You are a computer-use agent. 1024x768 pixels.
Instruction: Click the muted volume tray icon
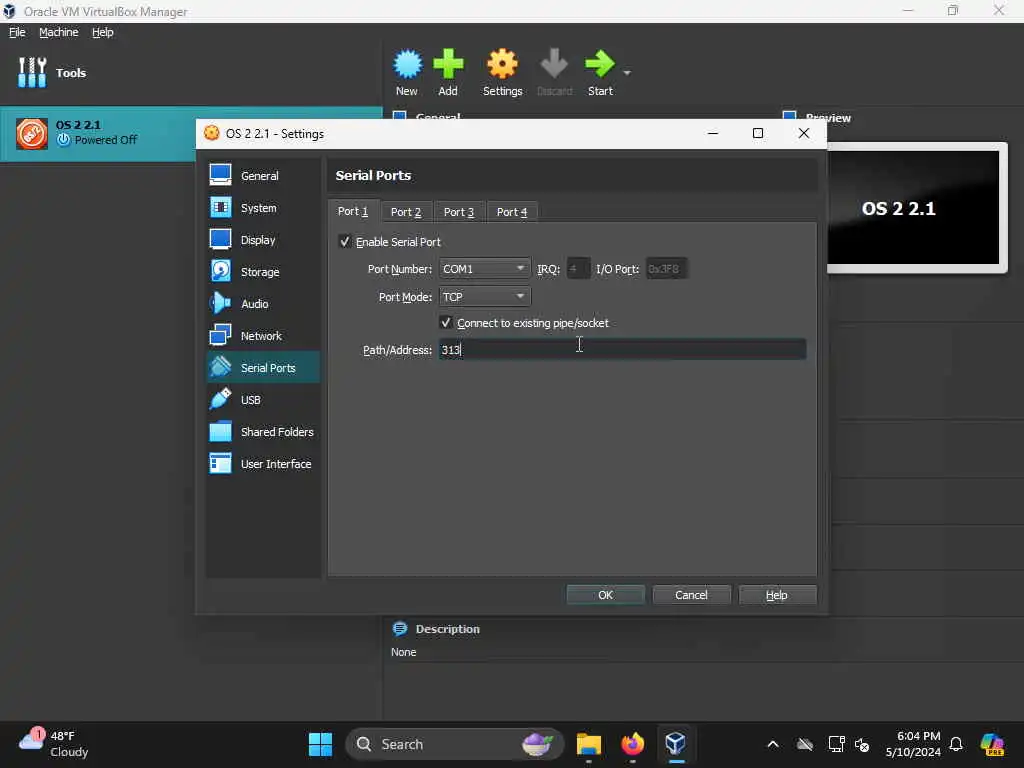(x=862, y=744)
